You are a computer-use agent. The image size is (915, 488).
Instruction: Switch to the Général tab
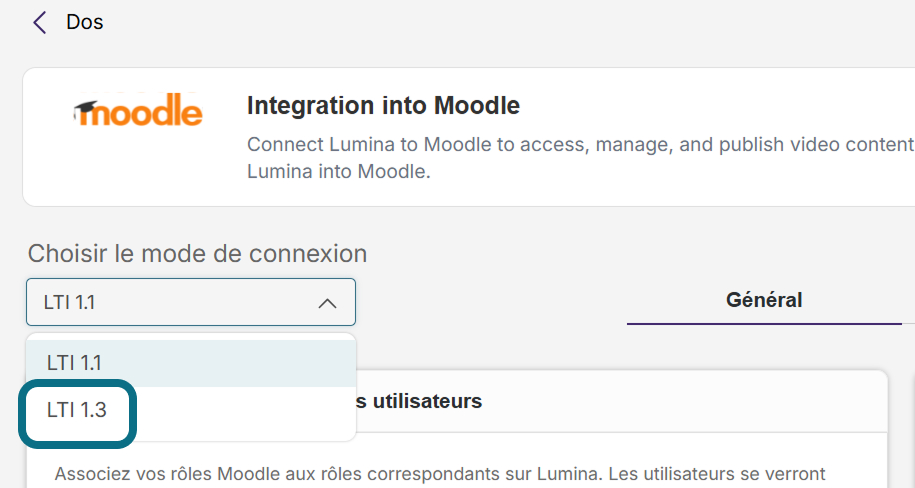[x=764, y=300]
